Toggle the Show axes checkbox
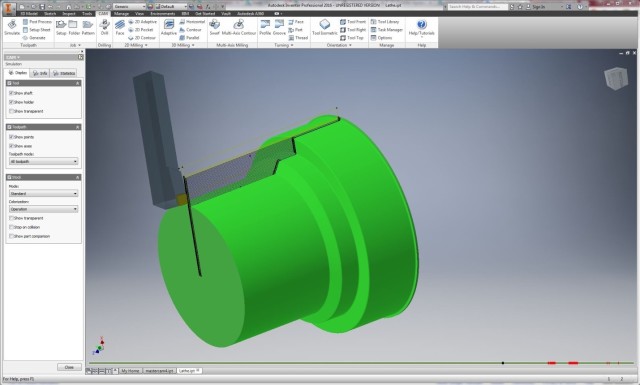640x385 pixels. click(11, 146)
